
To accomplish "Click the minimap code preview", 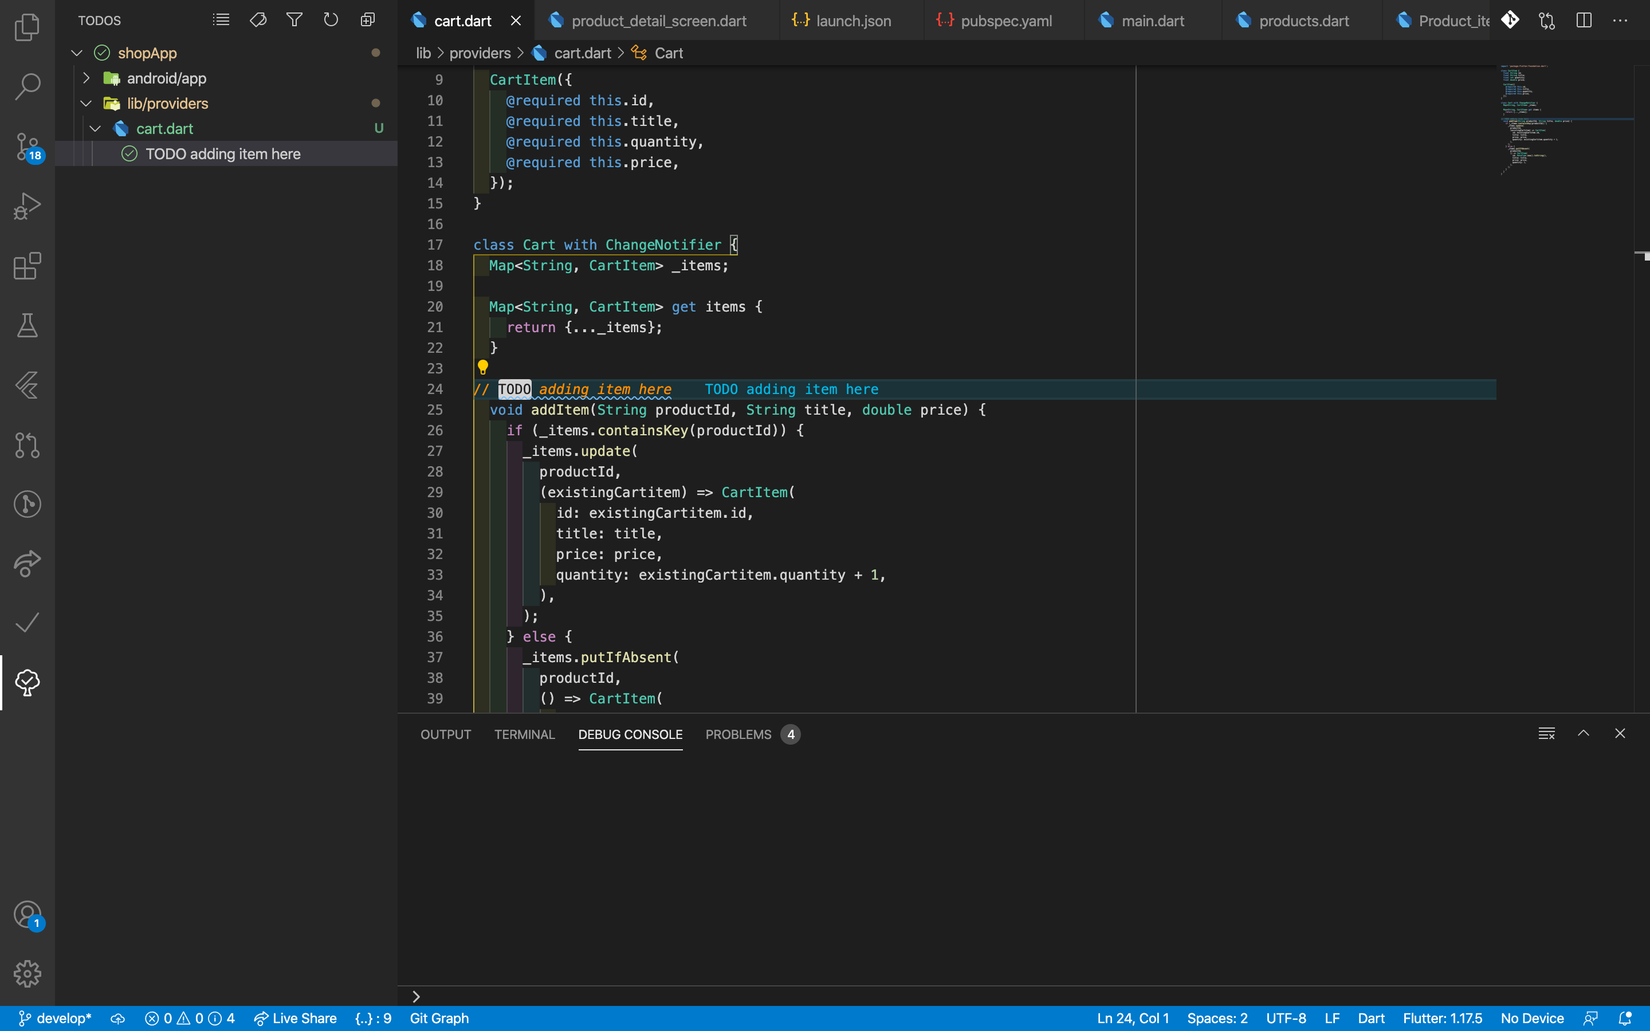I will click(1525, 120).
